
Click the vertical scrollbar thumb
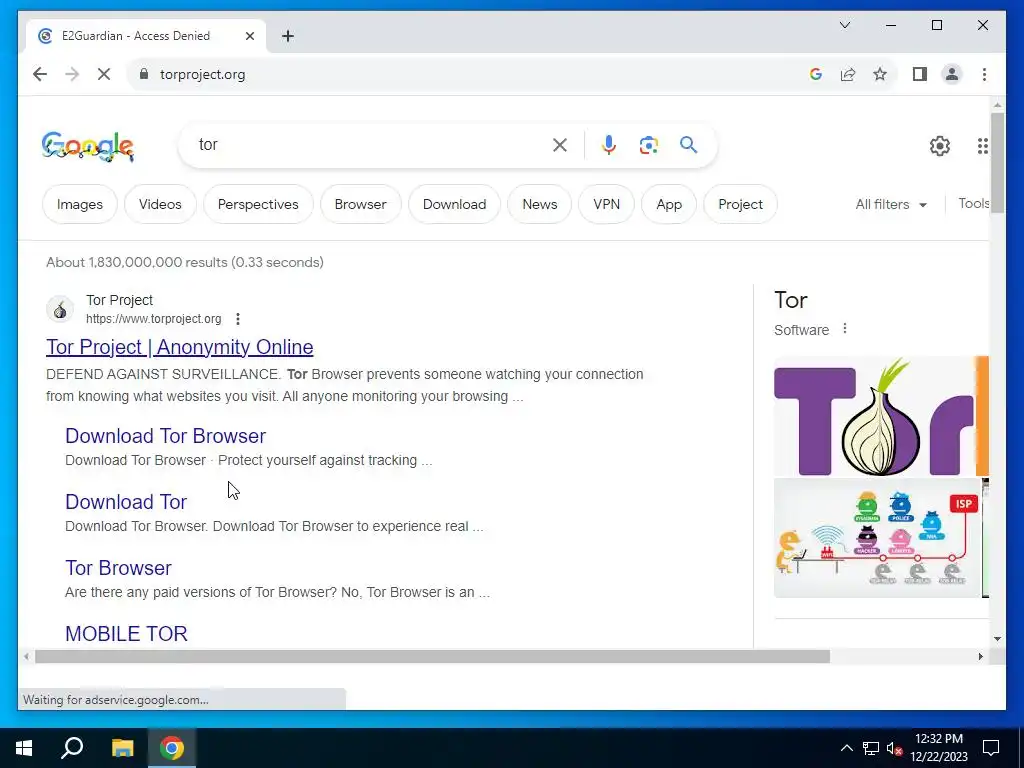coord(997,161)
